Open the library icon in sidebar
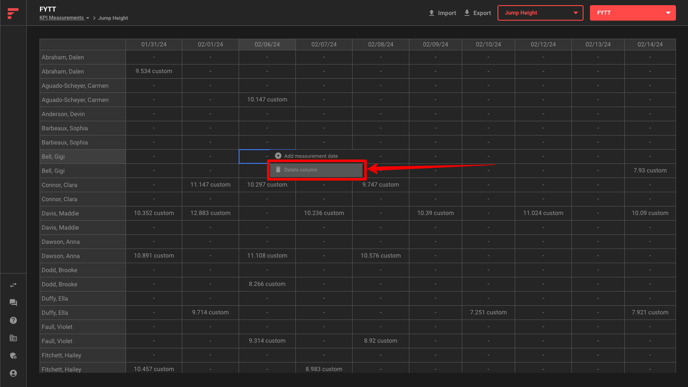The width and height of the screenshot is (688, 387). point(13,338)
